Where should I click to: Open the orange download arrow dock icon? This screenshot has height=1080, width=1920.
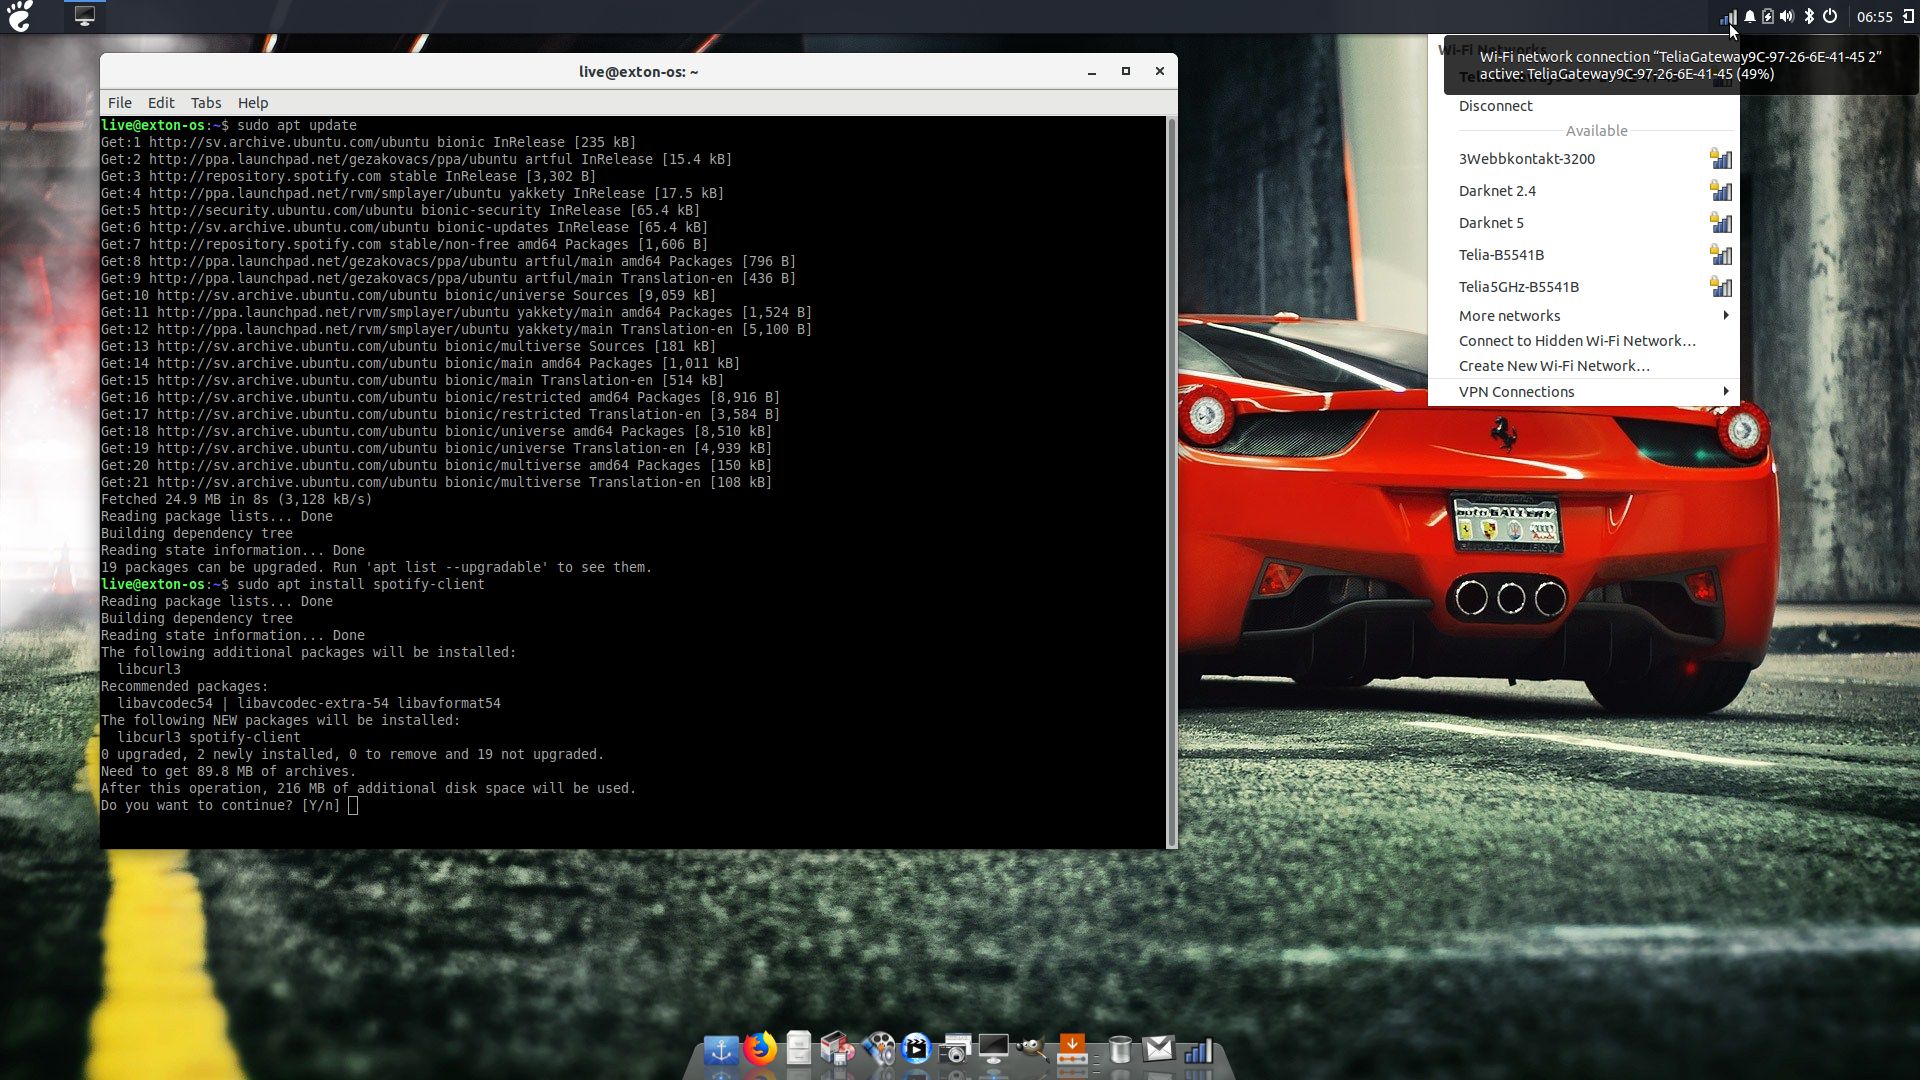pyautogui.click(x=1072, y=1049)
